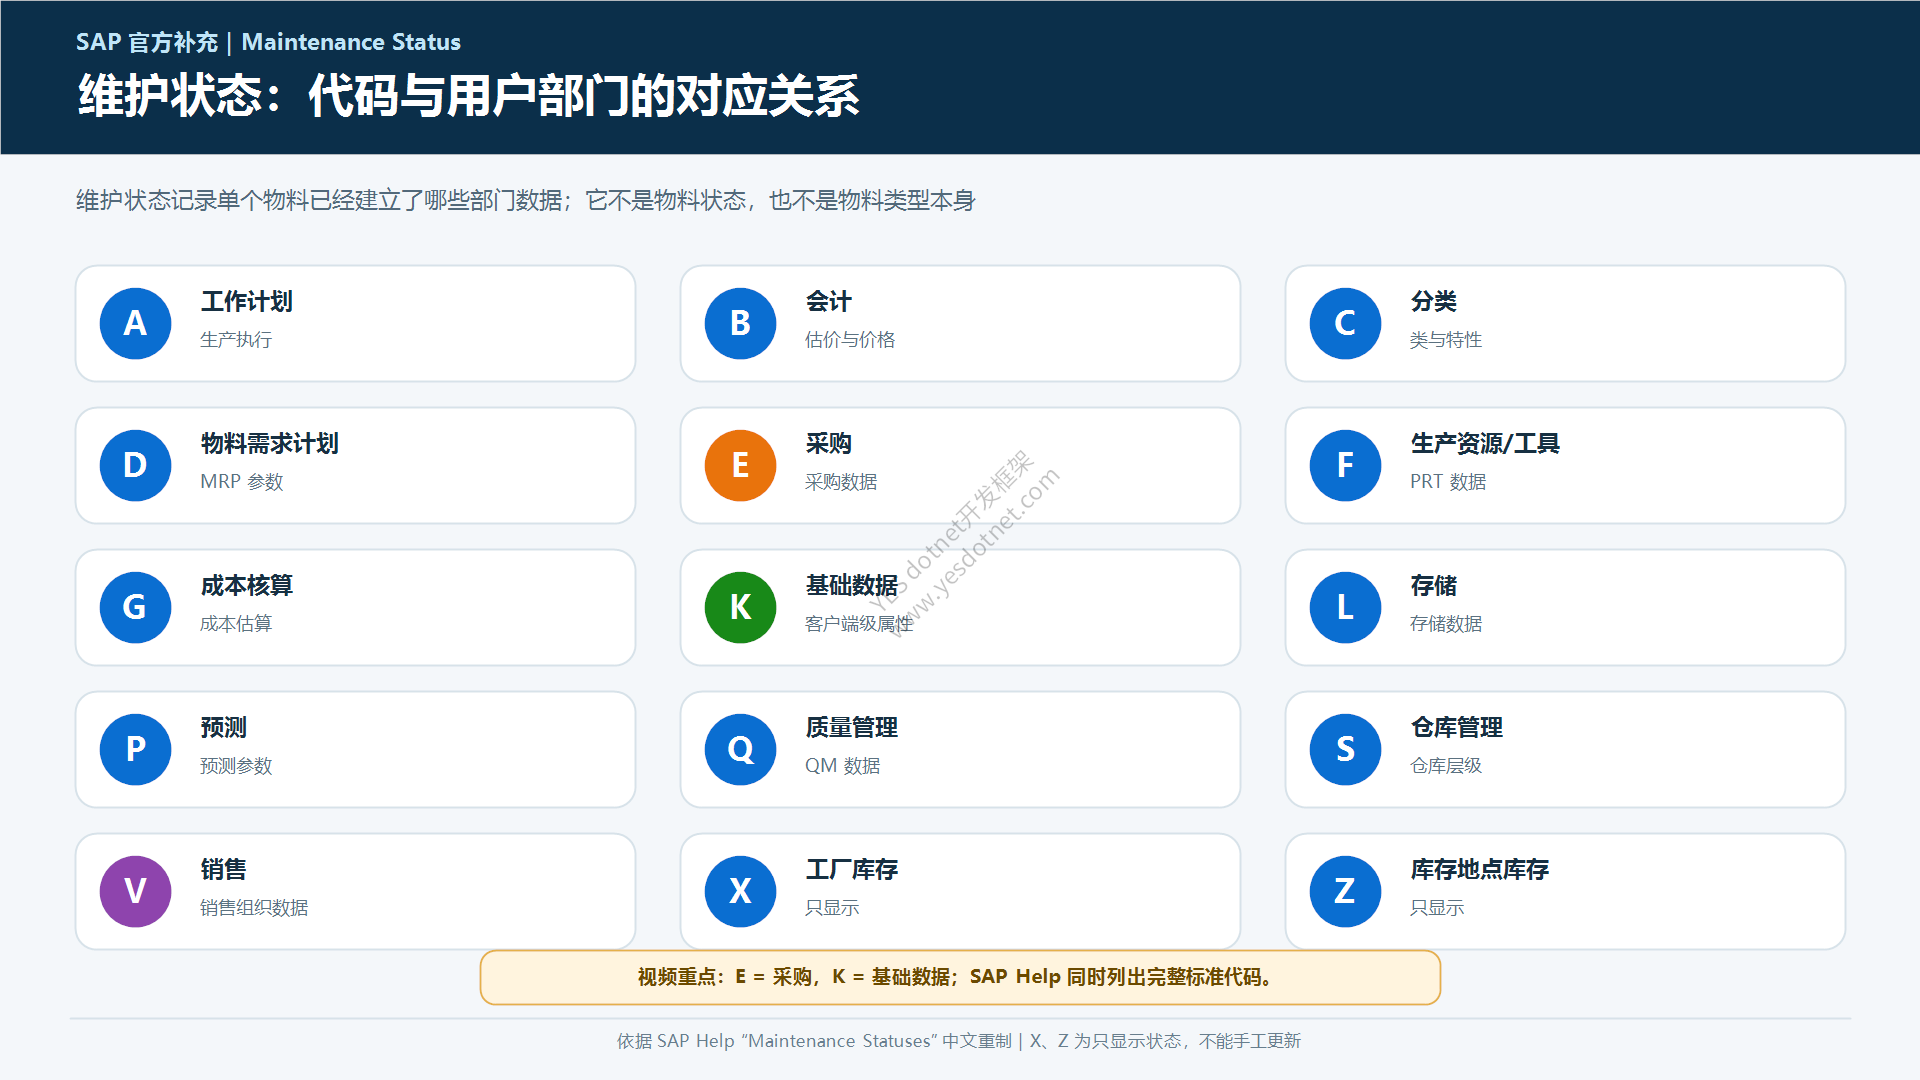Viewport: 1920px width, 1080px height.
Task: Click the 估价与价格 subtitle text
Action: 850,340
